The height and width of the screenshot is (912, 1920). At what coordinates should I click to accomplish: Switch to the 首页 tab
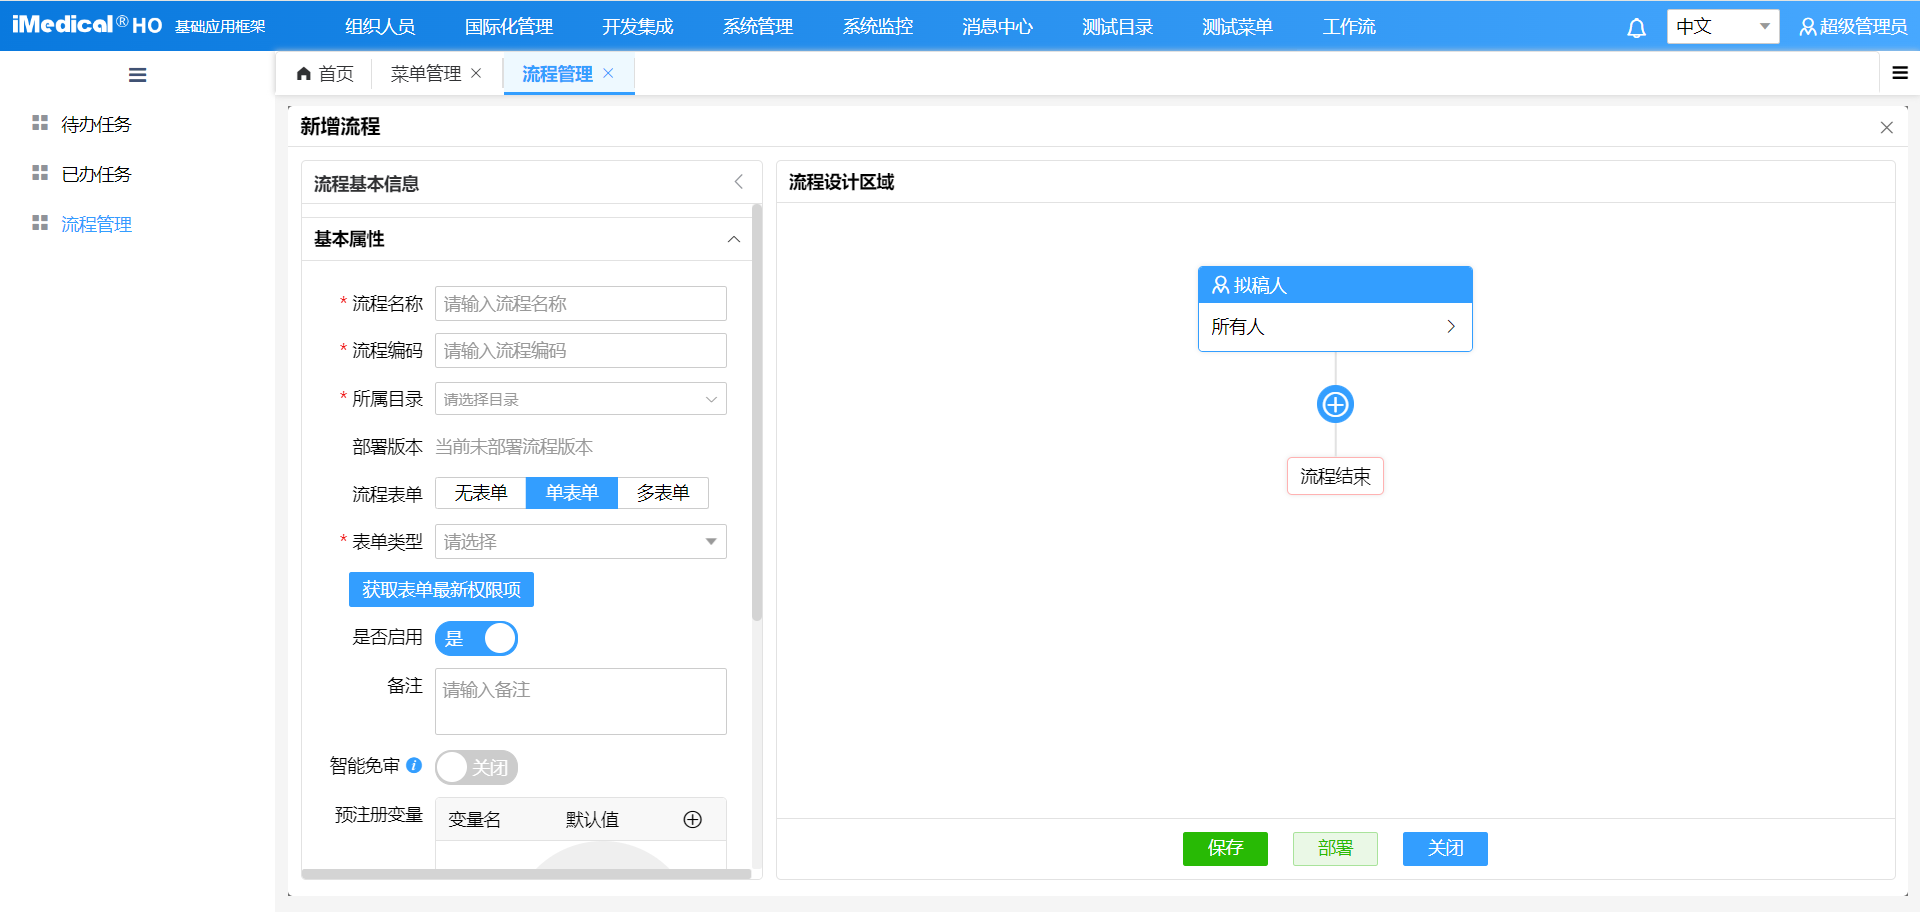pyautogui.click(x=325, y=74)
